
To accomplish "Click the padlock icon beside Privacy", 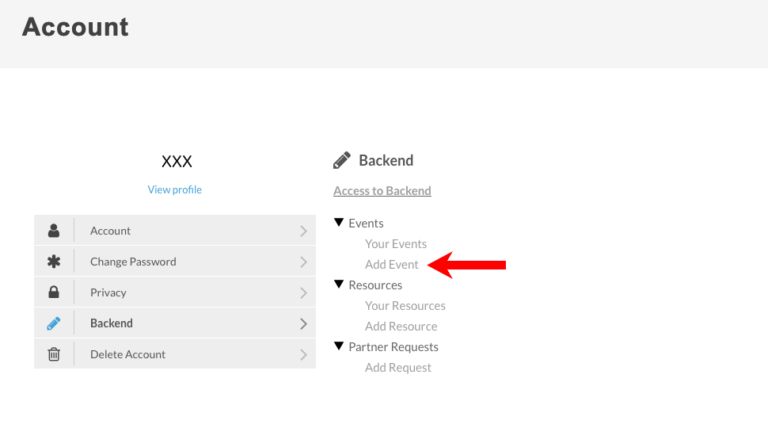I will [x=54, y=293].
